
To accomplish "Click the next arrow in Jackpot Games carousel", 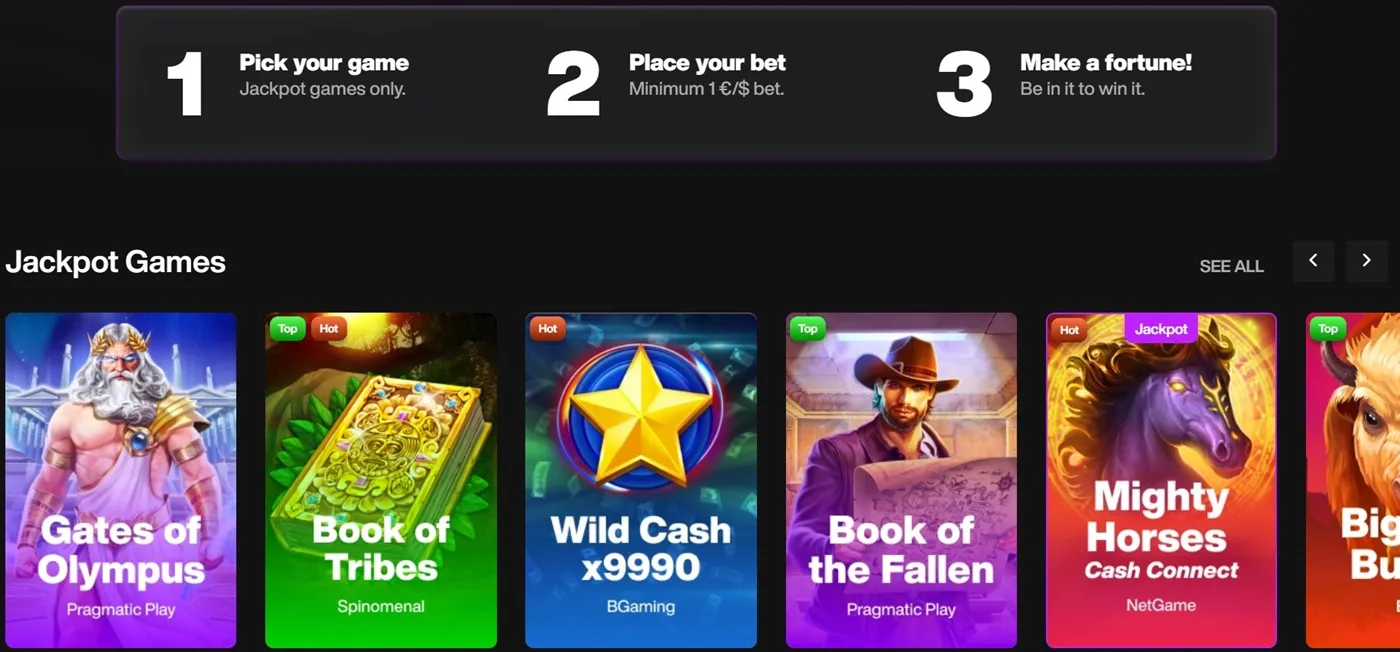I will click(x=1366, y=261).
